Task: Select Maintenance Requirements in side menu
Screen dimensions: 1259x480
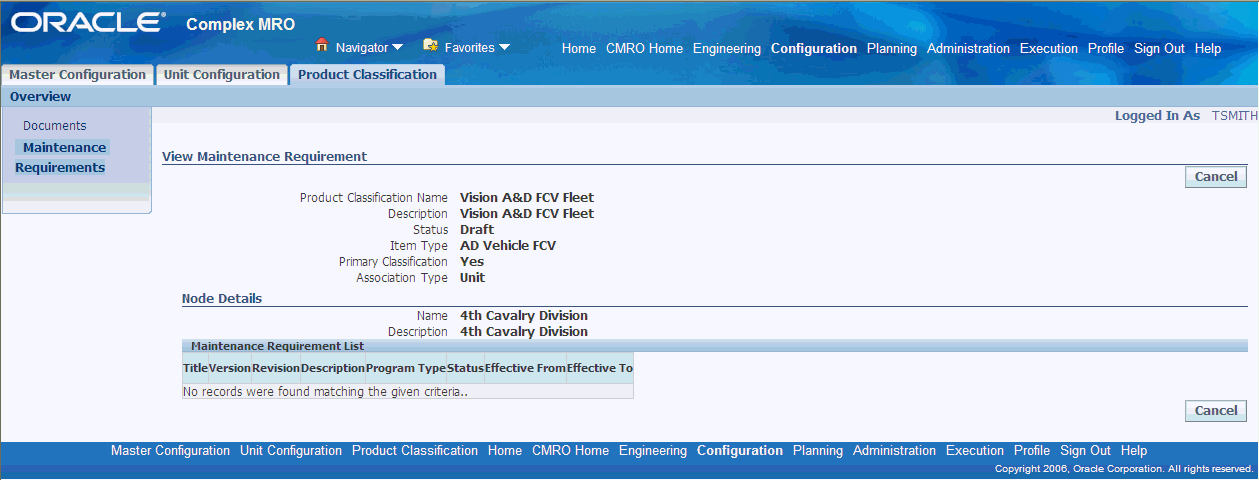Action: click(x=60, y=158)
